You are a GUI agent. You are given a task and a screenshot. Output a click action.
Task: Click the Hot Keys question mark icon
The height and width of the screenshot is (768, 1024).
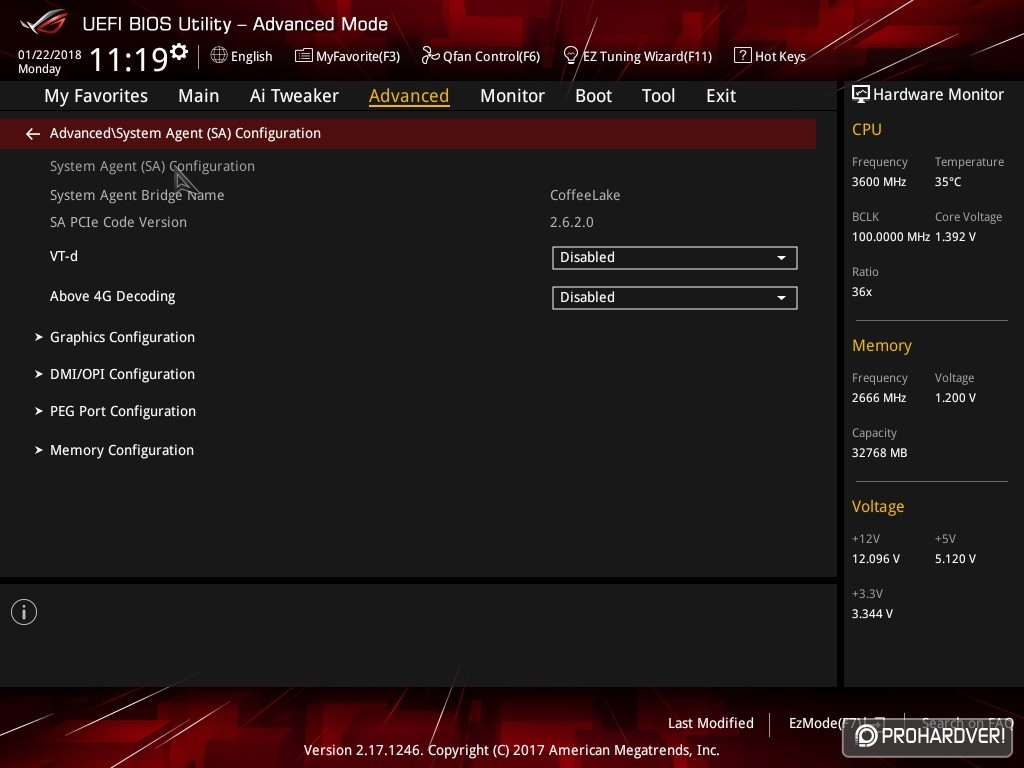(x=743, y=56)
